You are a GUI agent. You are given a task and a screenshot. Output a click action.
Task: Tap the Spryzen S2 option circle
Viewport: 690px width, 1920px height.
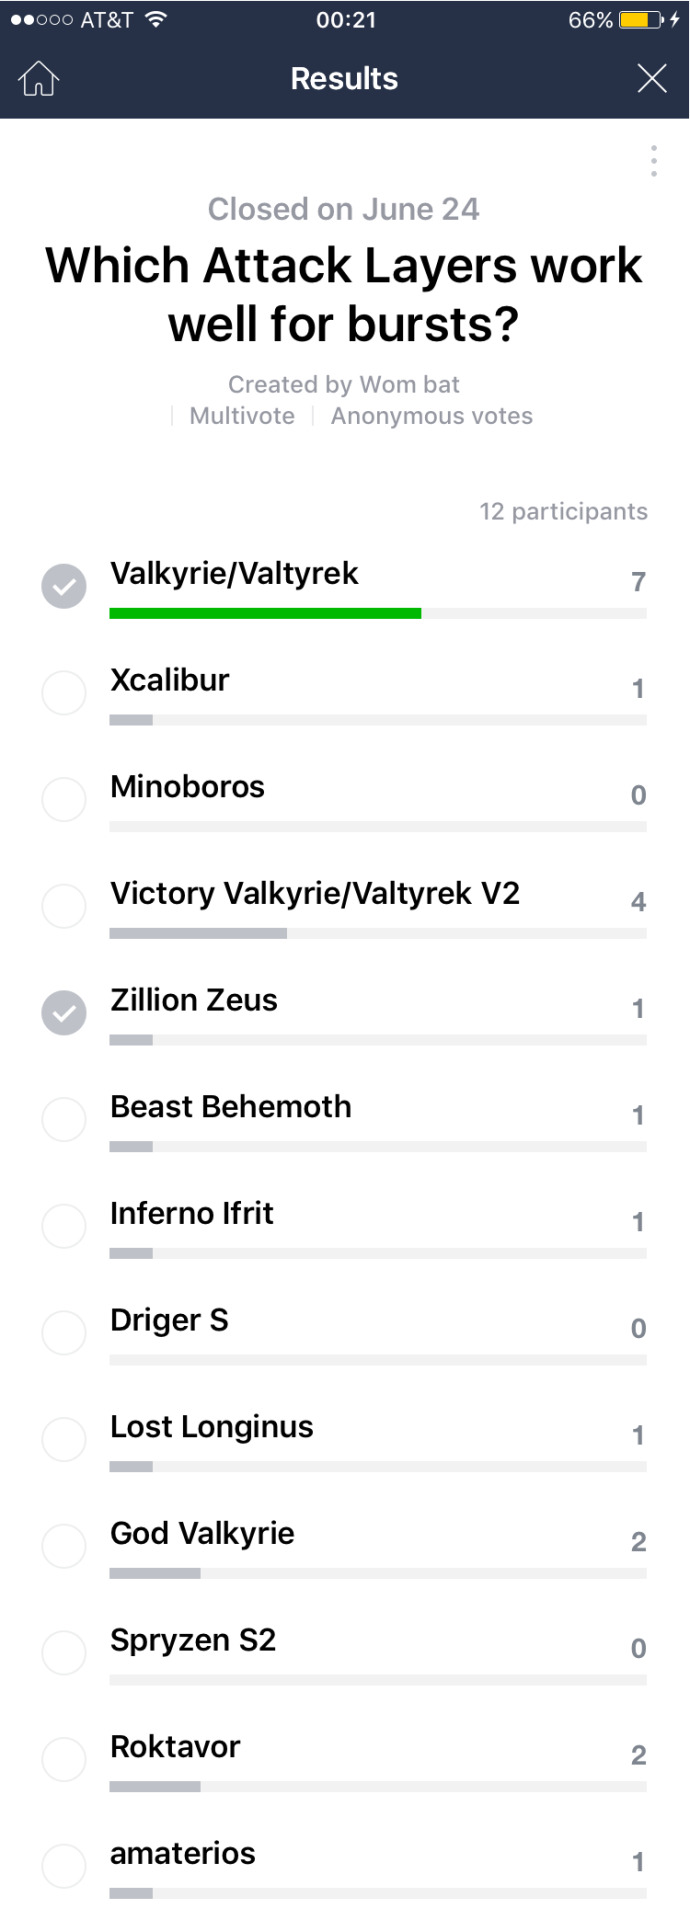click(64, 1653)
